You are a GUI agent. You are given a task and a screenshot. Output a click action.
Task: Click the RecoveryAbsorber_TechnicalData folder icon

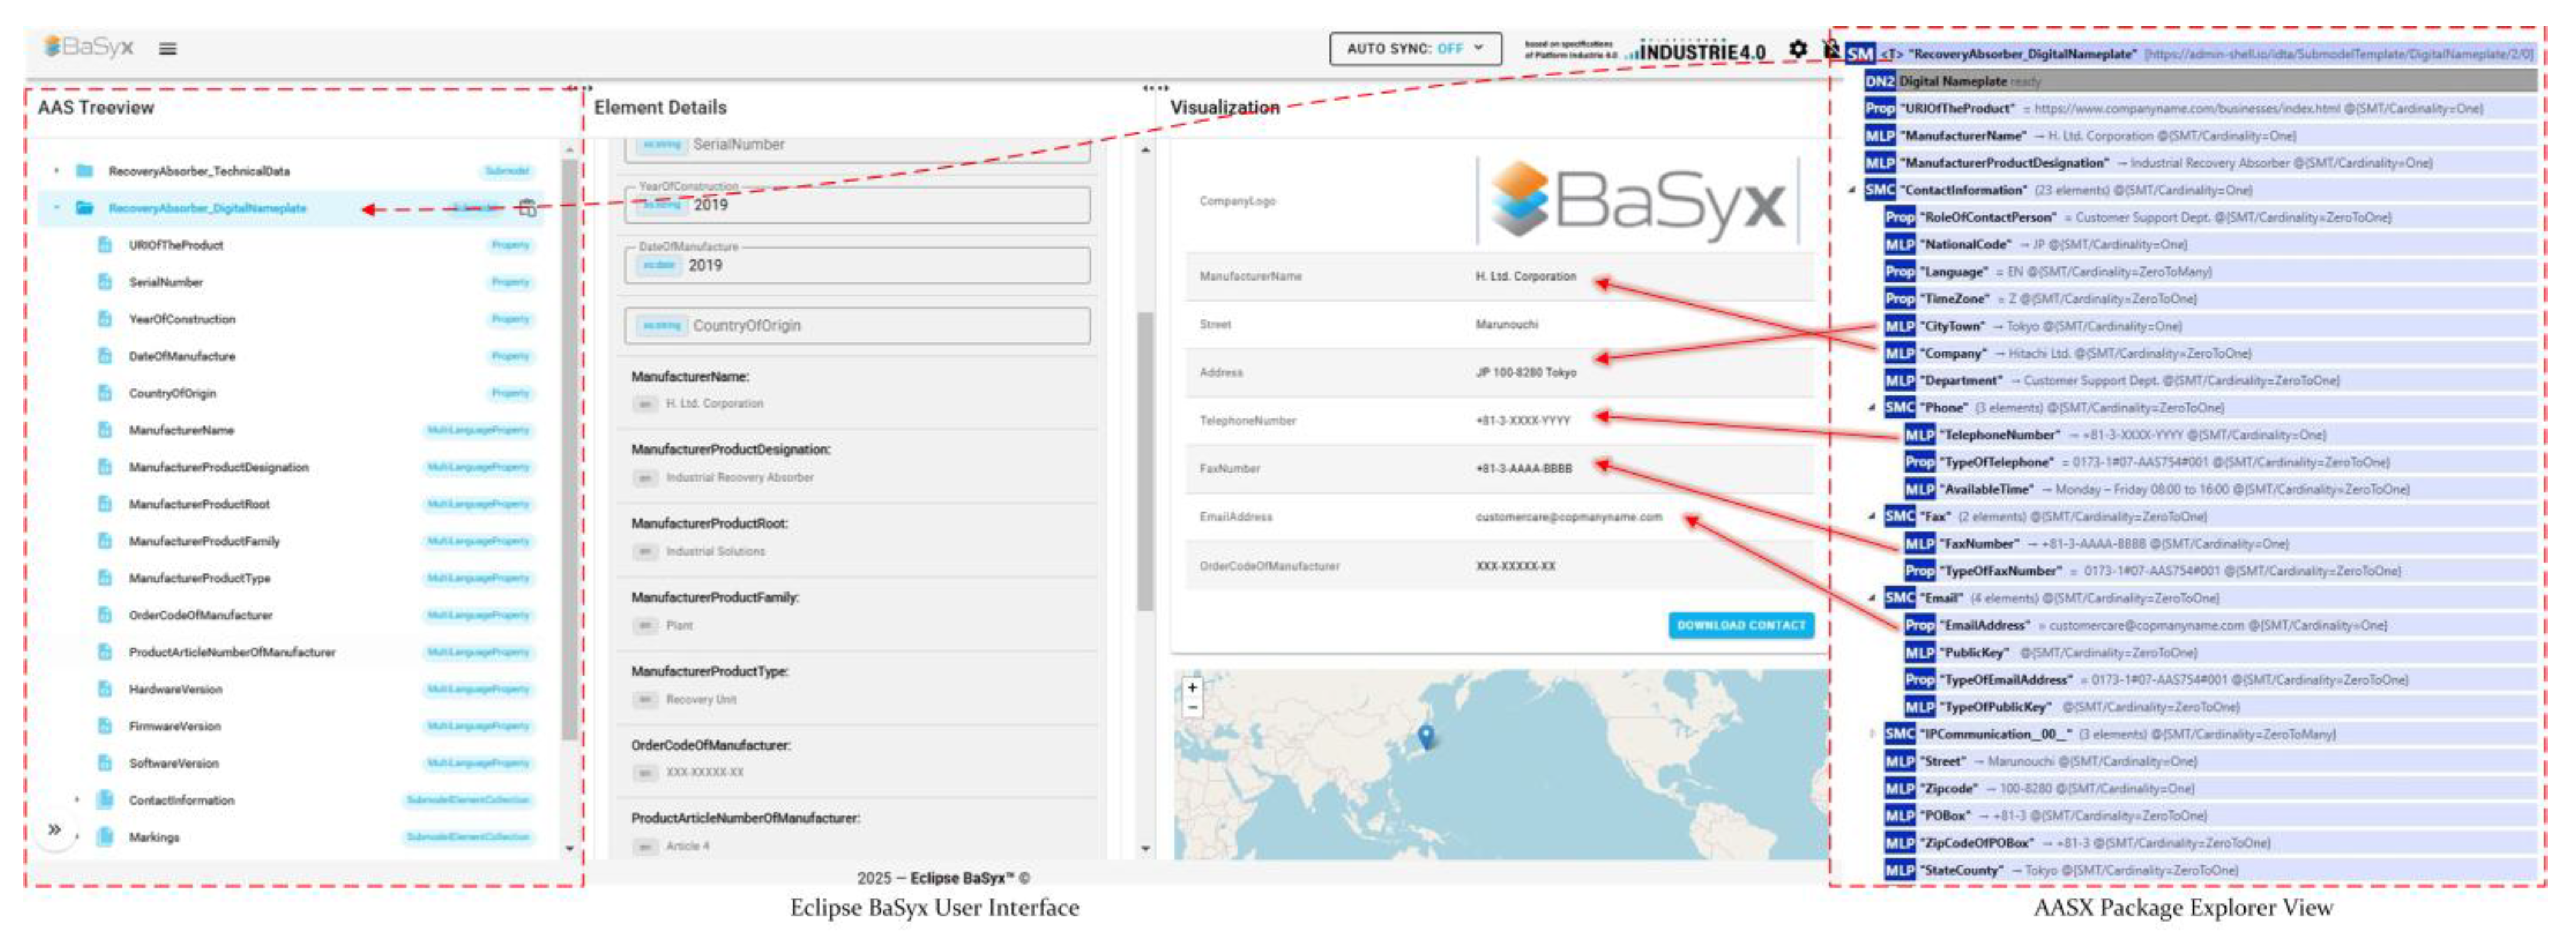(85, 171)
